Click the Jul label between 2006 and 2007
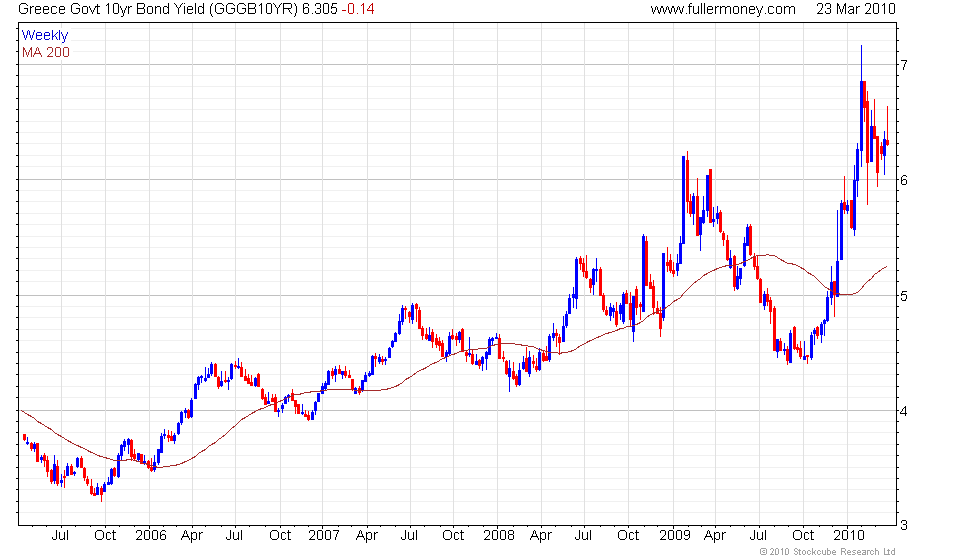Screen dimensions: 980x560 coord(234,535)
